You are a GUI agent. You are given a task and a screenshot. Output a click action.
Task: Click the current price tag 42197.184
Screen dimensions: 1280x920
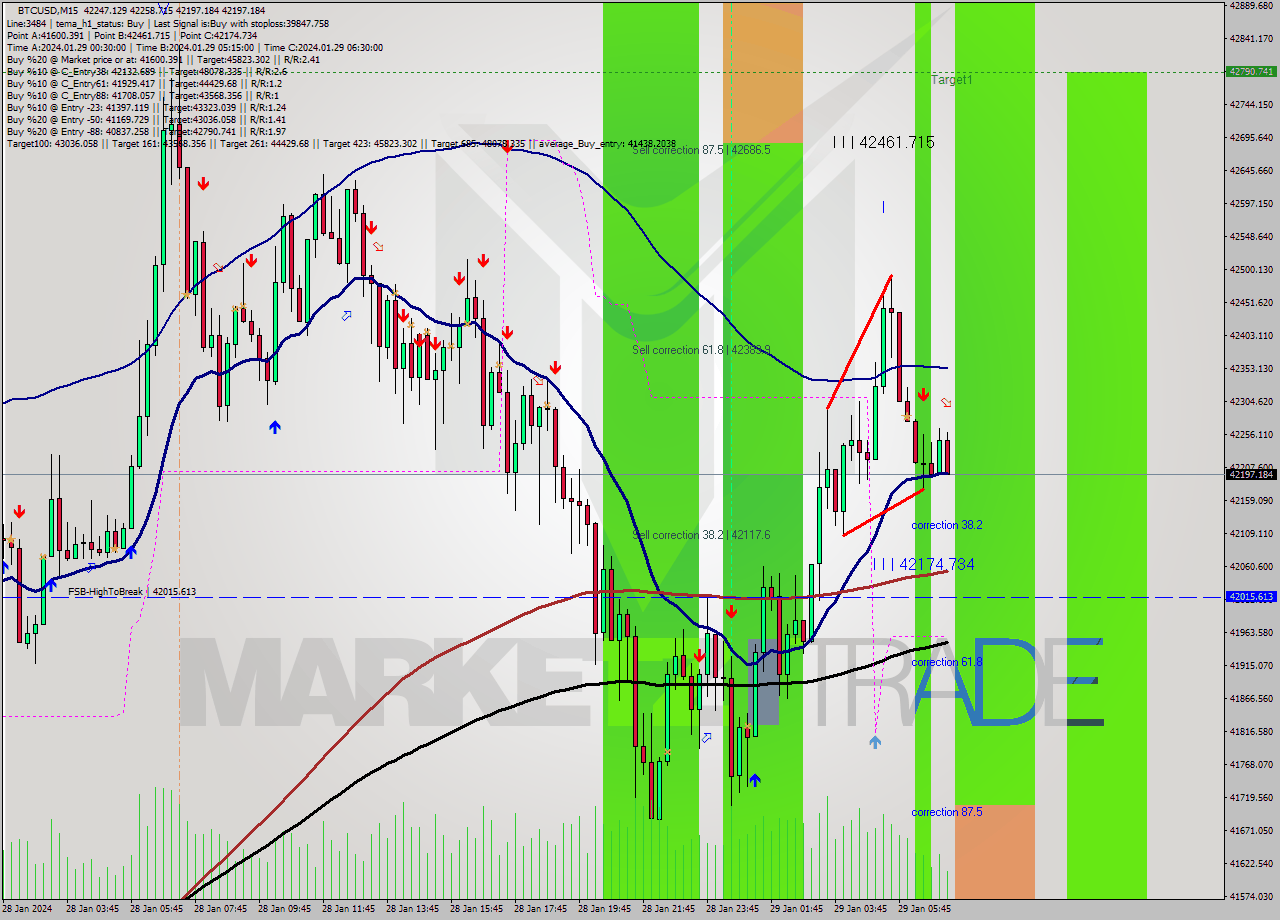coord(1251,474)
